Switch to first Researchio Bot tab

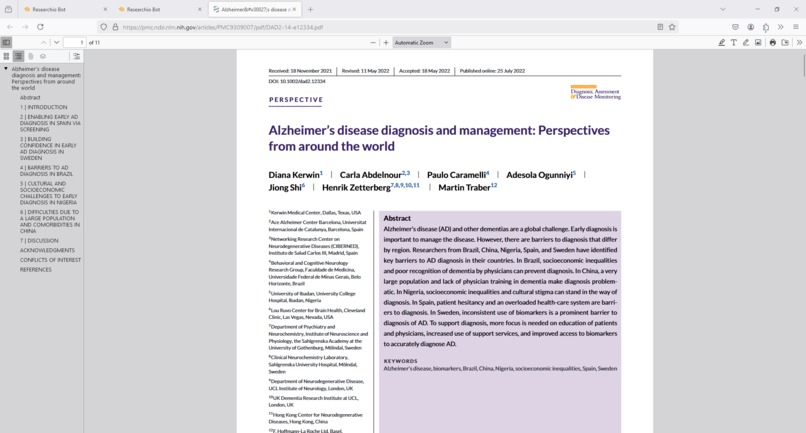pyautogui.click(x=64, y=9)
